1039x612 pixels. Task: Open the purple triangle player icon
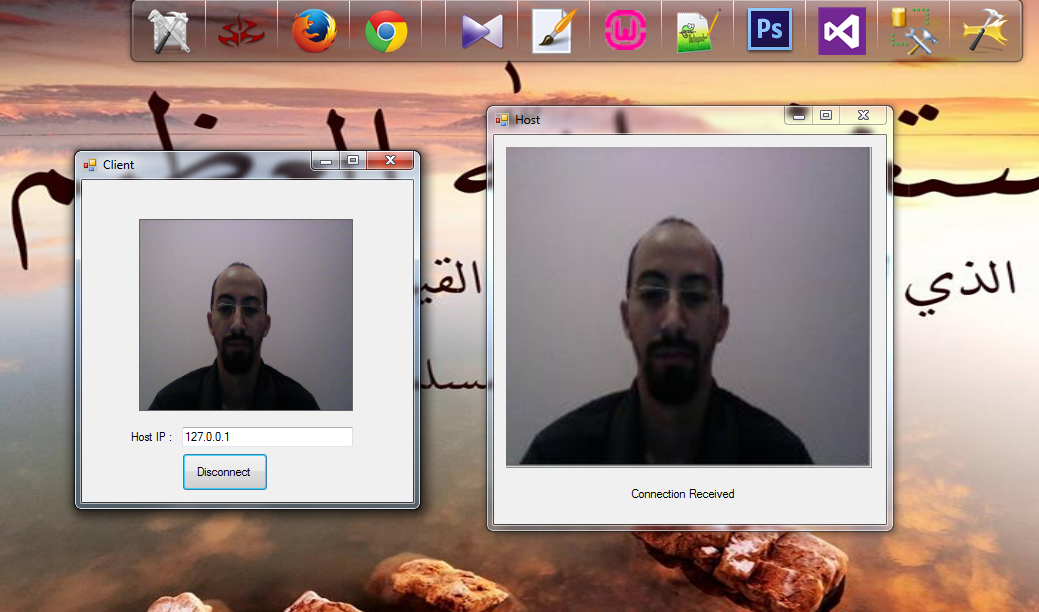click(x=481, y=31)
